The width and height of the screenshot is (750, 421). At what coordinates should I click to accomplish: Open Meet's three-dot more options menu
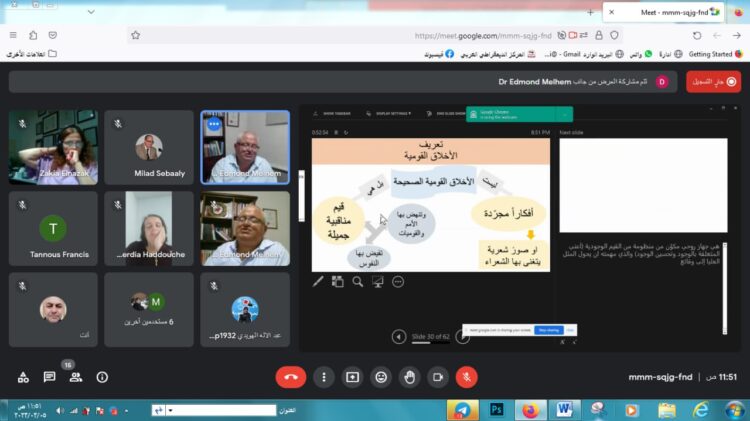tap(324, 377)
